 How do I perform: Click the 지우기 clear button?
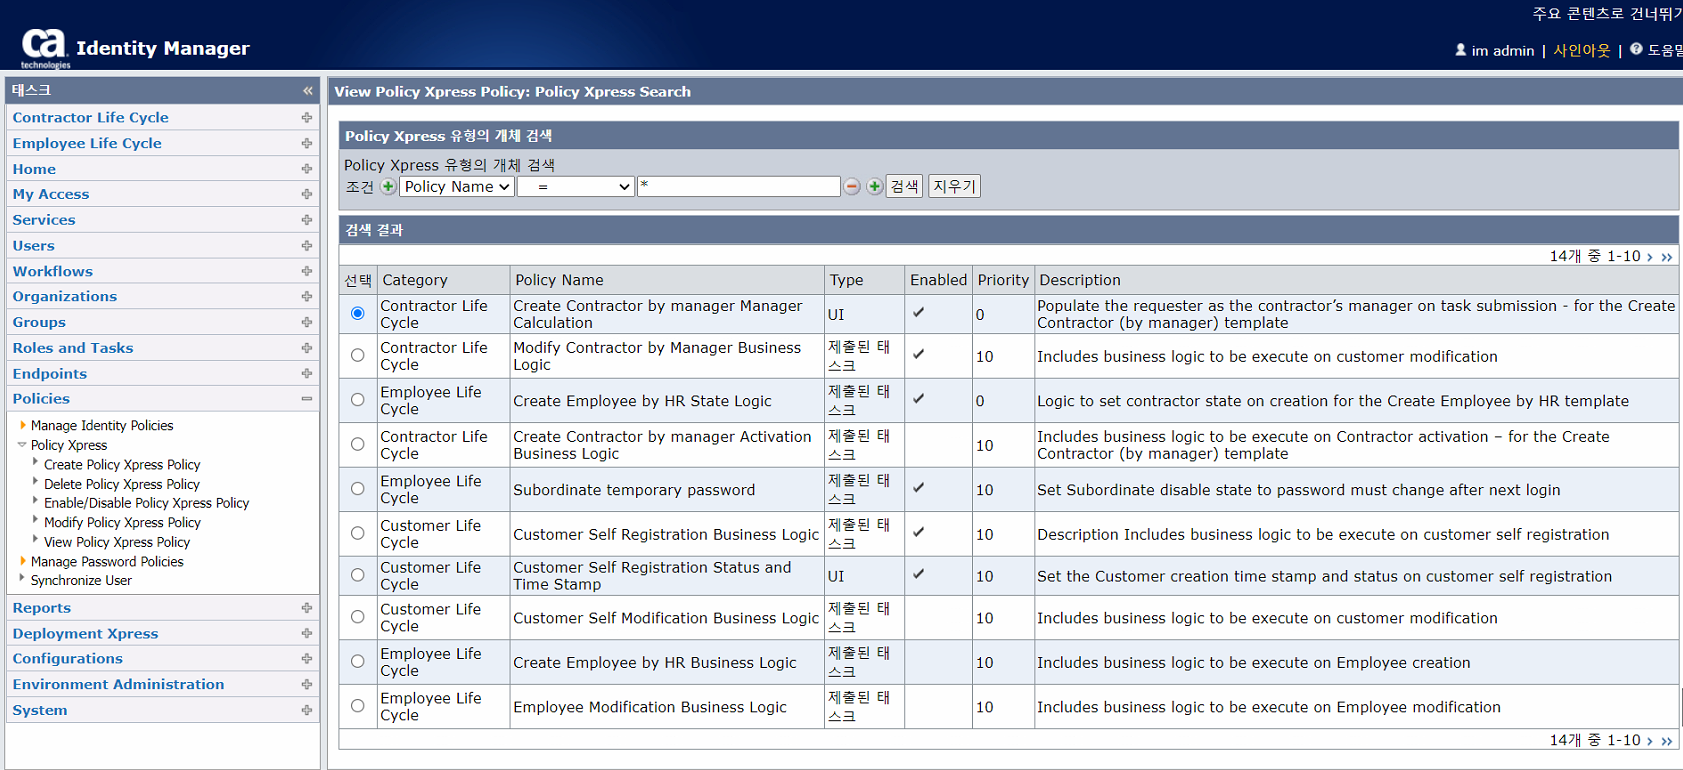click(x=954, y=187)
